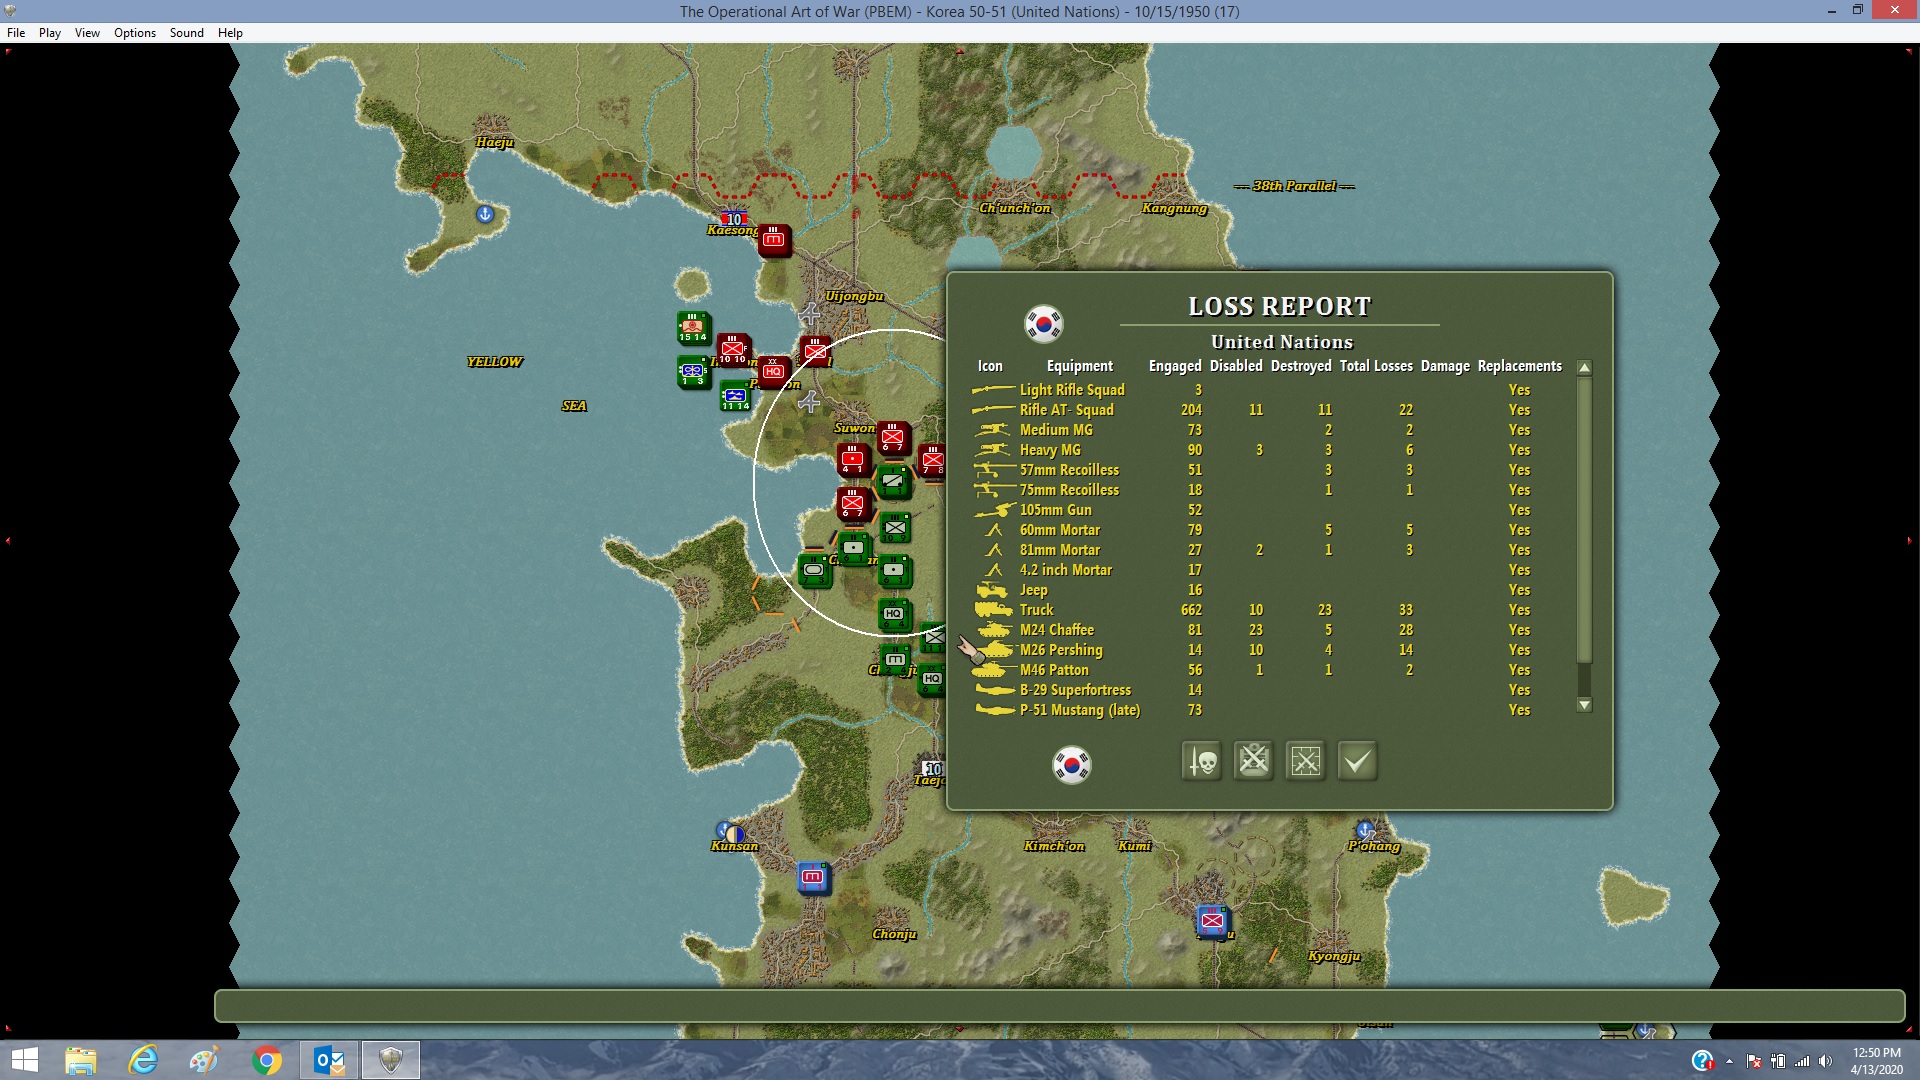
Task: Launch Internet Explorer from the taskbar
Action: (143, 1060)
